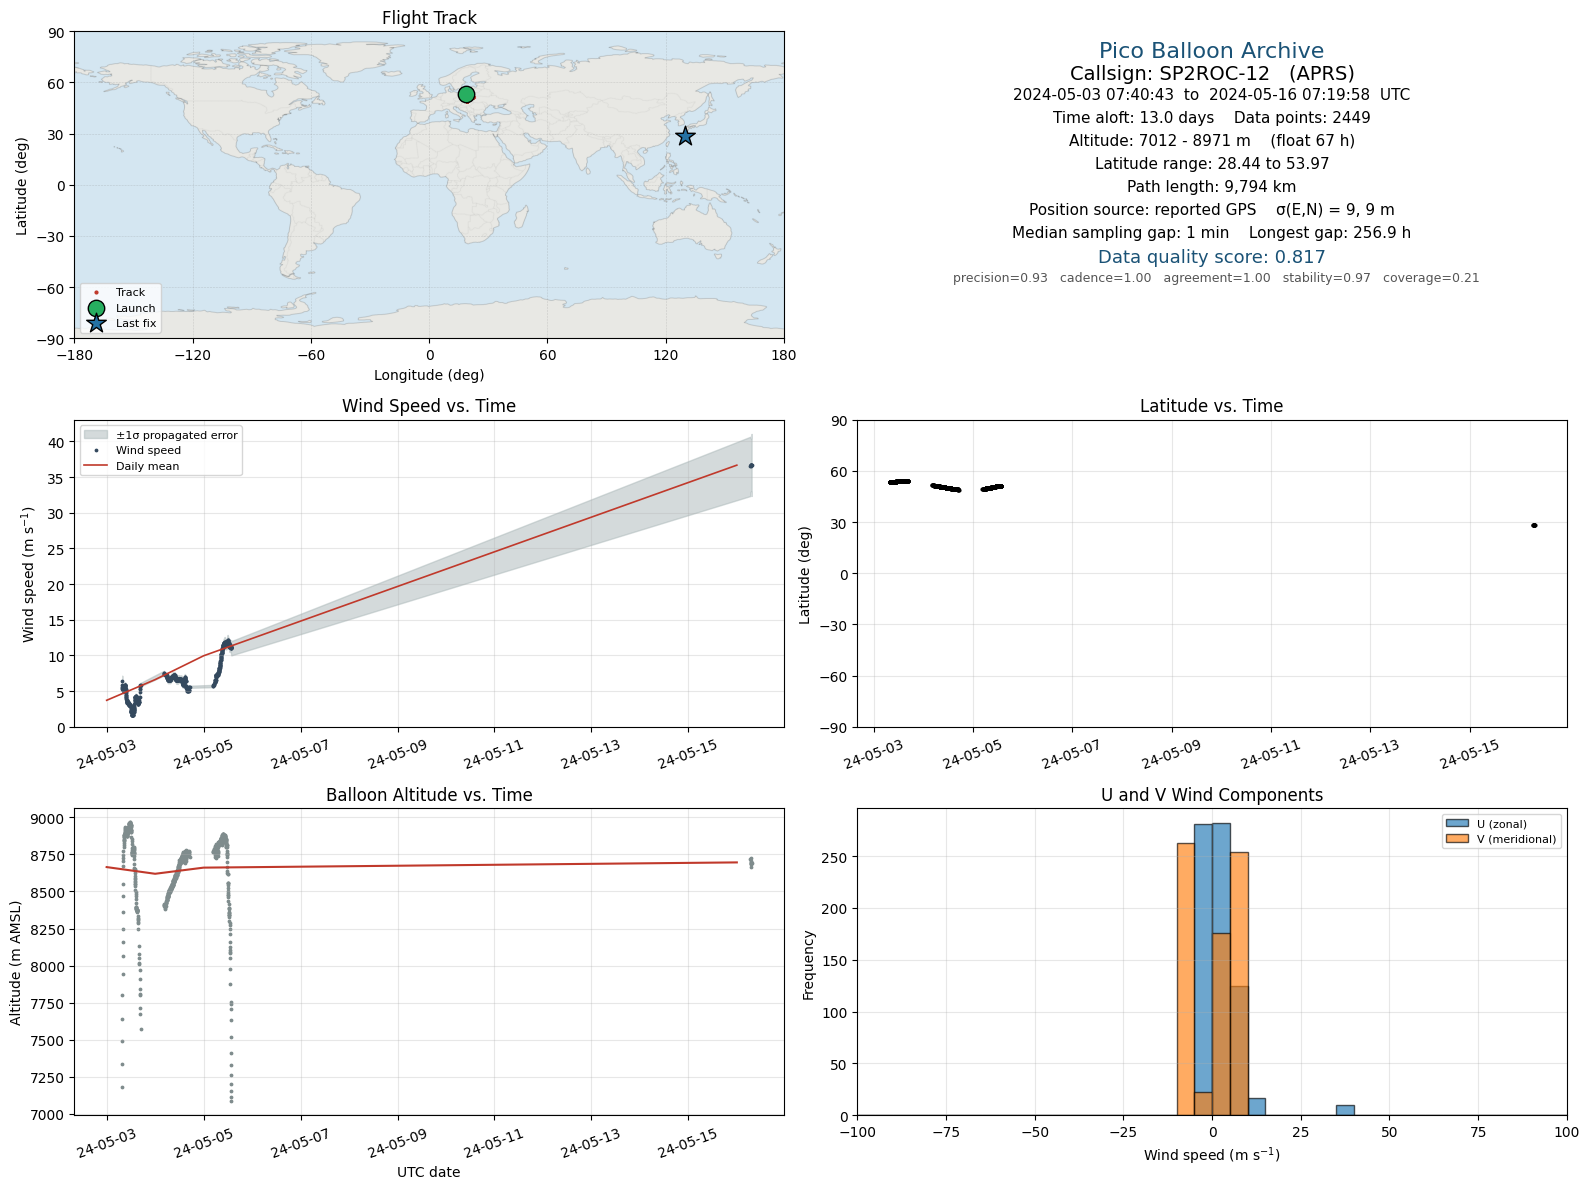Image resolution: width=1589 pixels, height=1189 pixels.
Task: Click the Frequency axis label
Action: (809, 965)
